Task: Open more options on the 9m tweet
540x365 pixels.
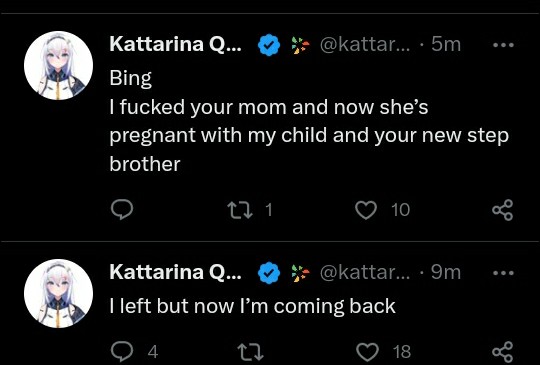Action: [503, 273]
